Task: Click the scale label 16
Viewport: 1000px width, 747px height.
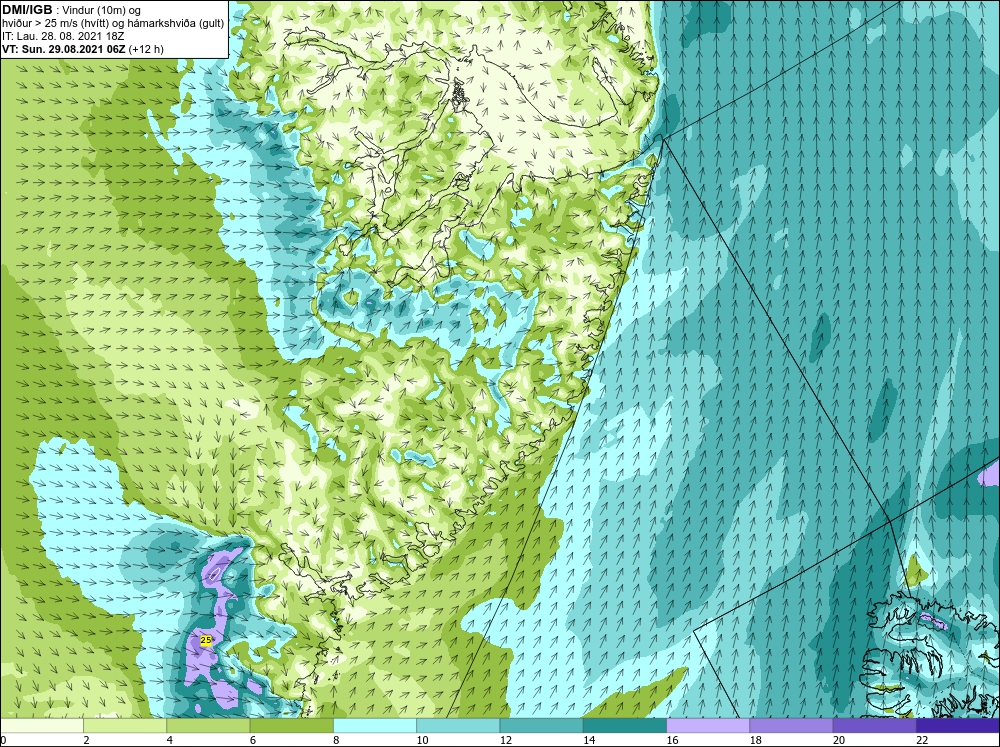Action: [672, 740]
